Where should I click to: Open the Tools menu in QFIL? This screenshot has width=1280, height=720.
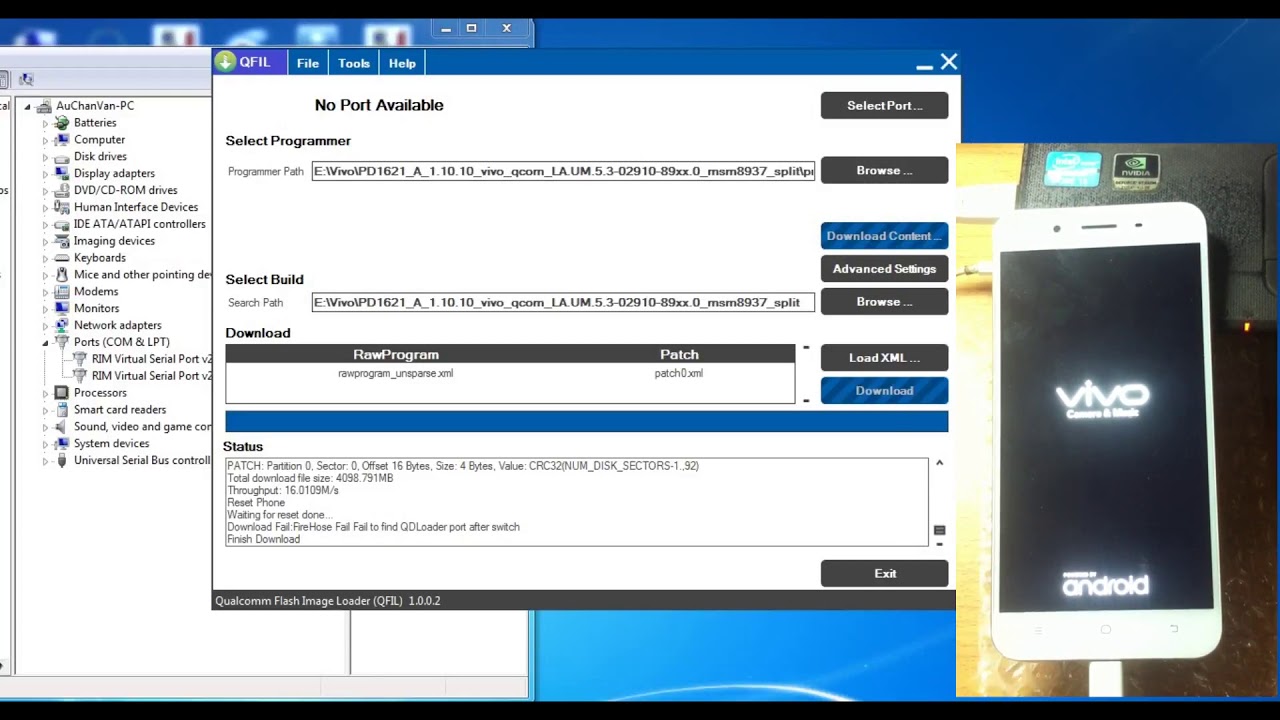coord(354,63)
